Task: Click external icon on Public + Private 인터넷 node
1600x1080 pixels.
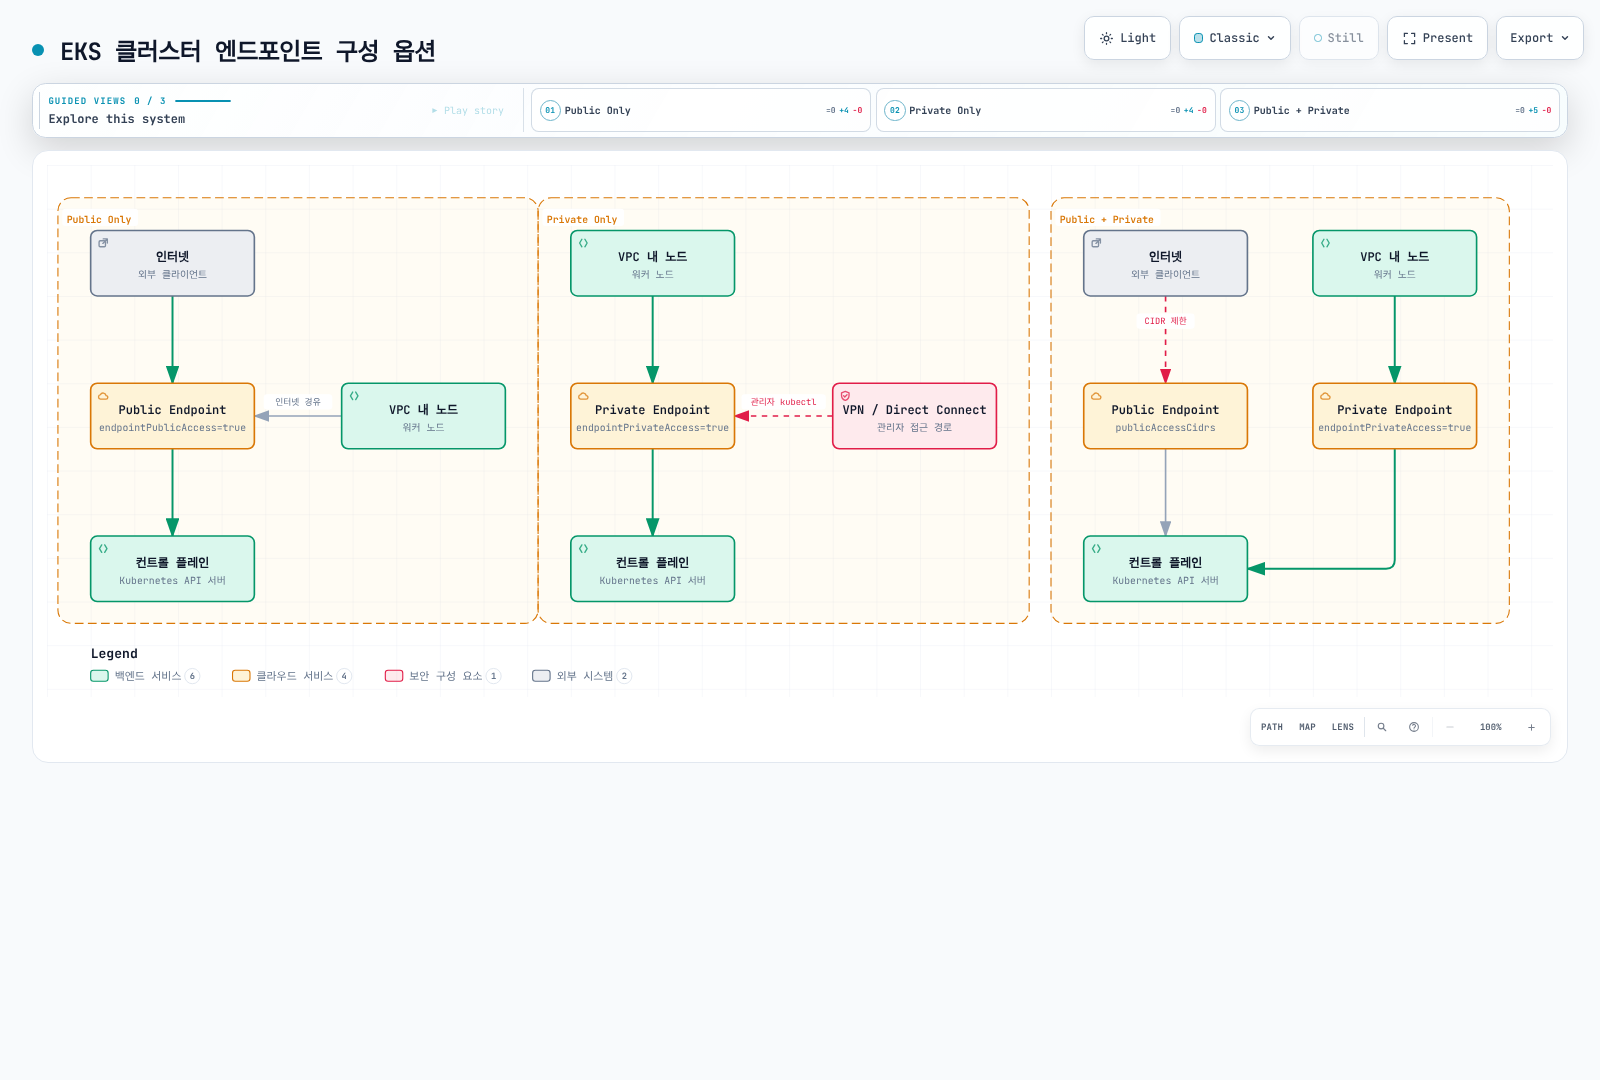Action: pyautogui.click(x=1096, y=243)
